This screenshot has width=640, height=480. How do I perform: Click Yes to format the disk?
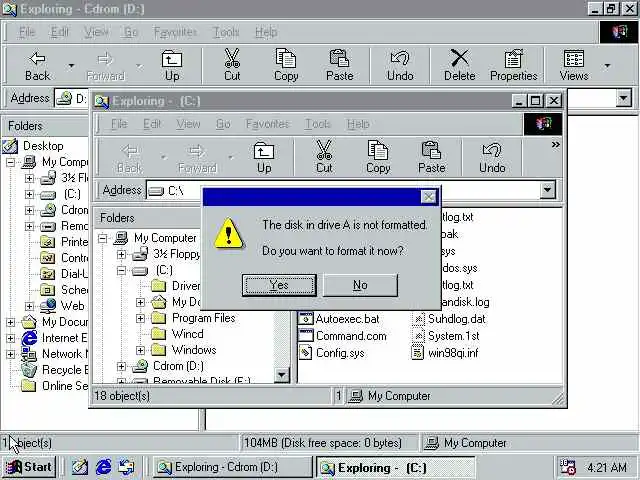tap(279, 285)
